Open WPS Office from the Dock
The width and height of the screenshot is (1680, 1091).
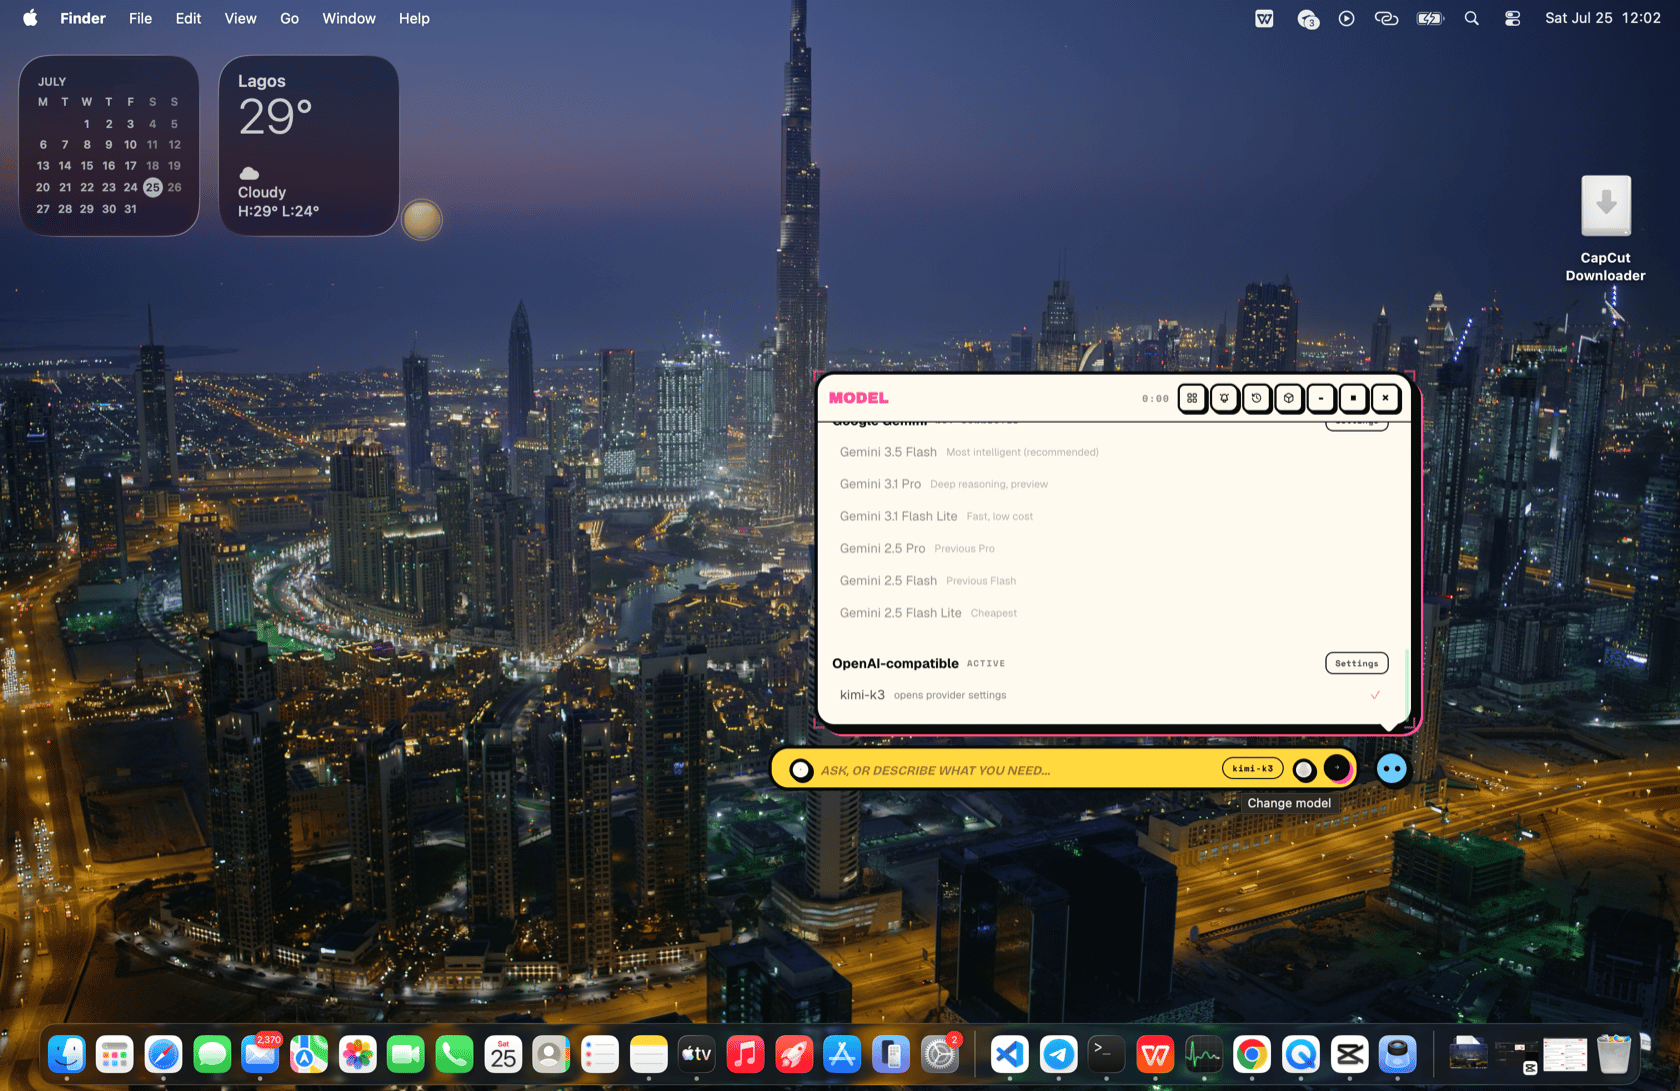click(1155, 1054)
